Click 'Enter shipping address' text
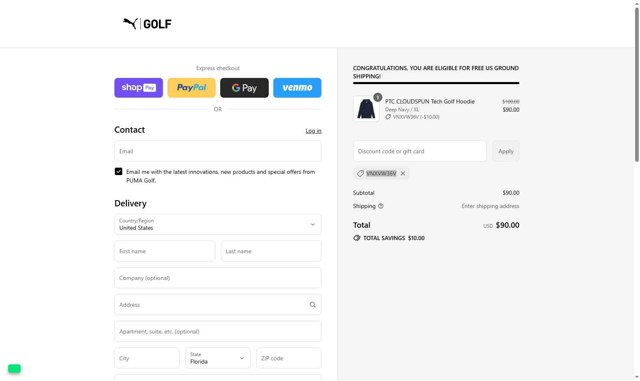Viewport: 640px width, 381px height. pyautogui.click(x=490, y=206)
